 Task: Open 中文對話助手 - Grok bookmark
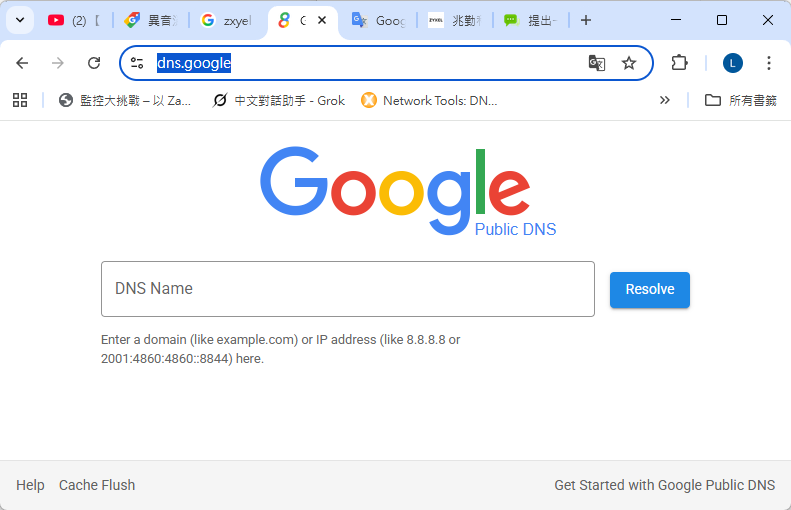pos(278,100)
